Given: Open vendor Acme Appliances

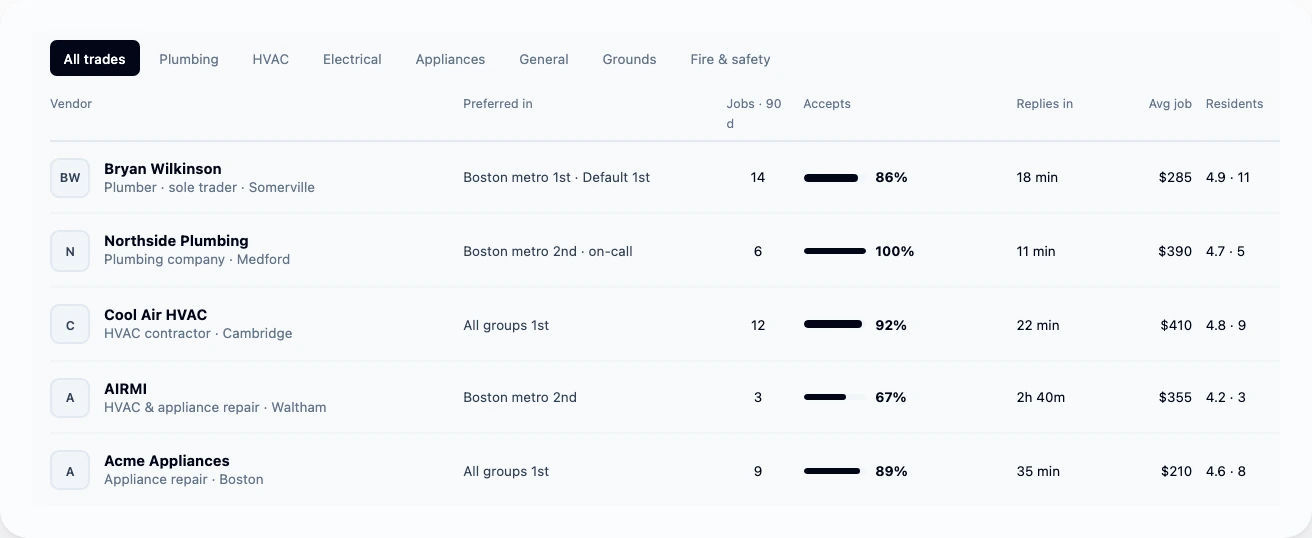Looking at the screenshot, I should point(167,461).
